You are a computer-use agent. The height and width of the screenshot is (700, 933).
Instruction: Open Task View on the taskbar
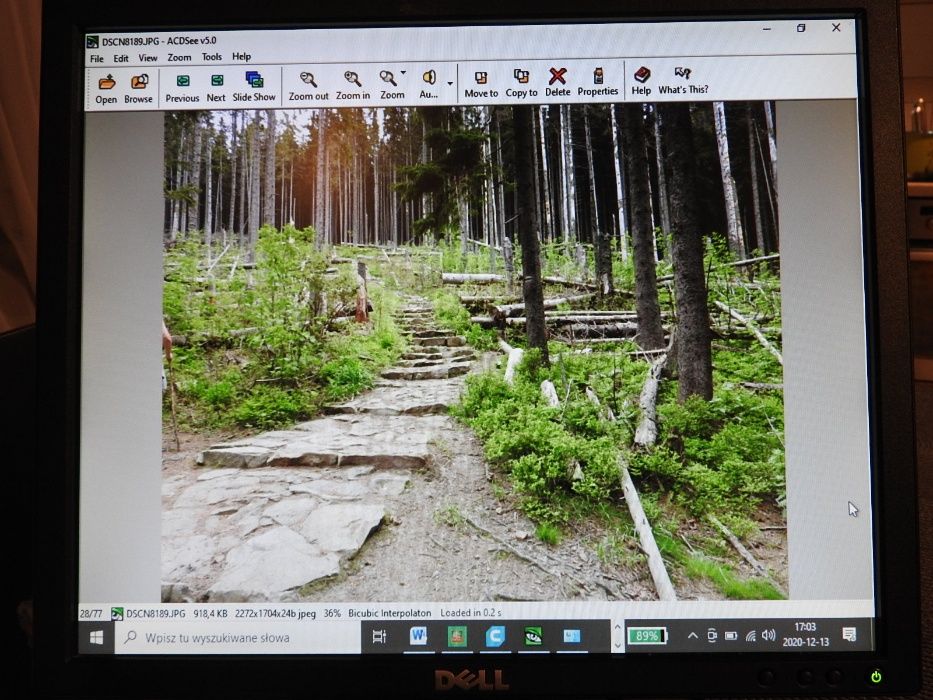(x=379, y=637)
